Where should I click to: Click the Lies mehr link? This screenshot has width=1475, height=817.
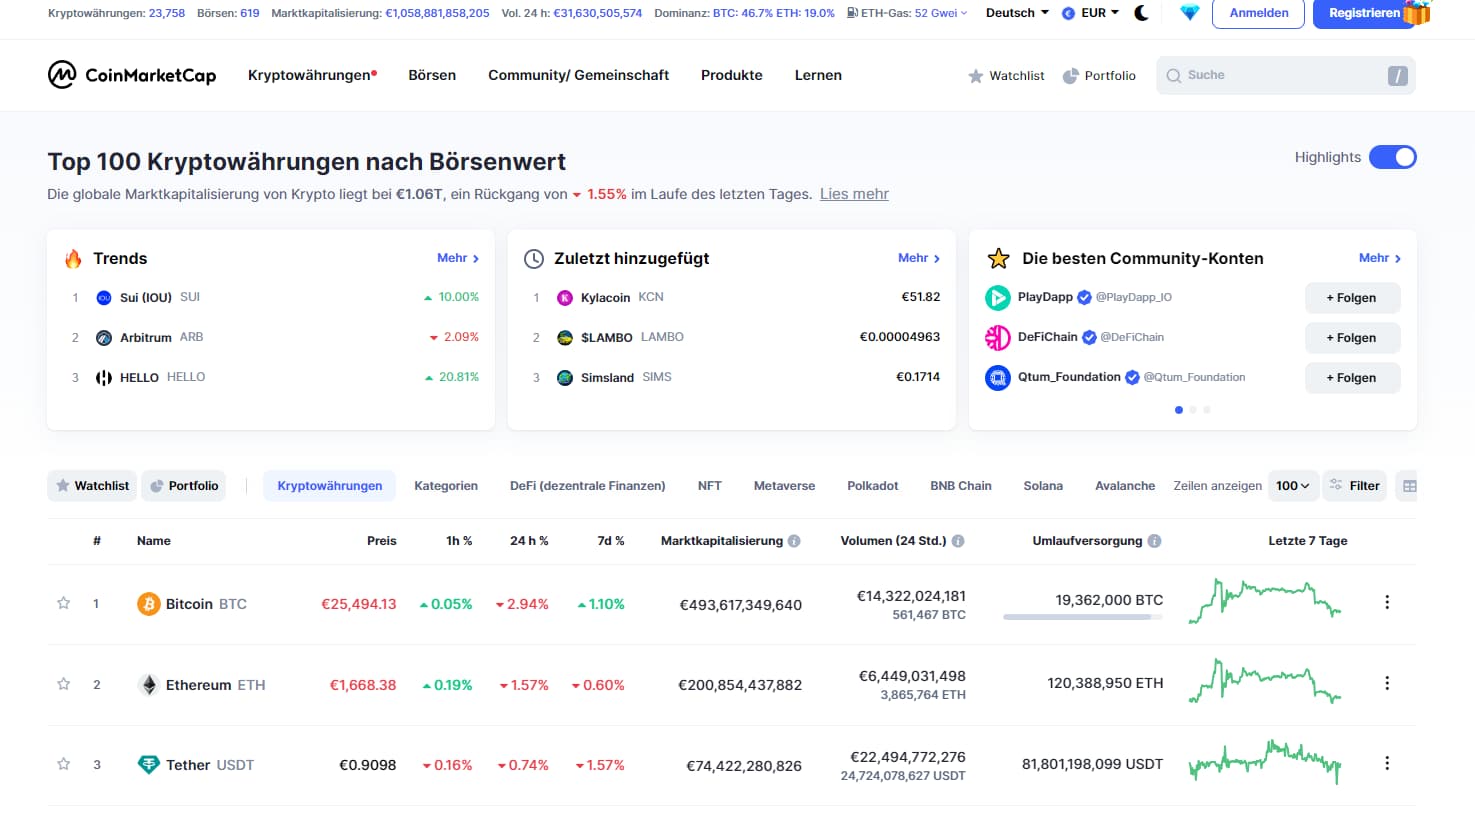854,194
